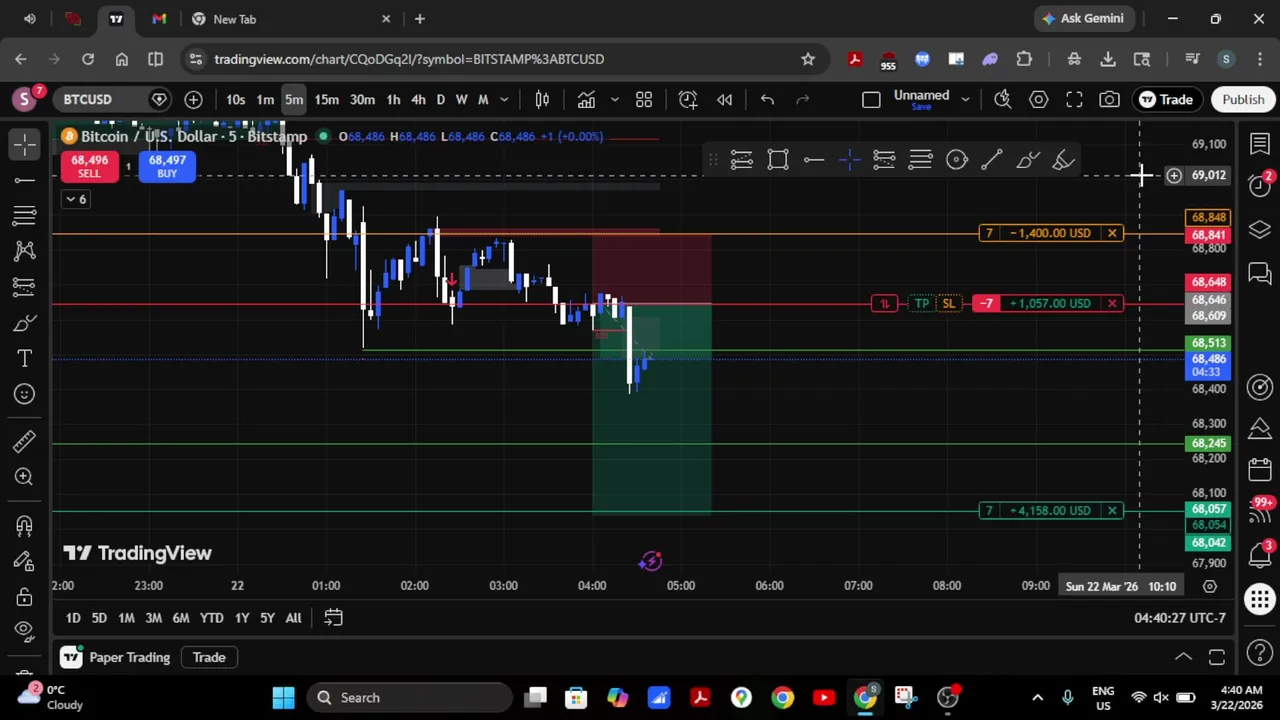Cancel the -1,400.00 USD stop order

pyautogui.click(x=1112, y=233)
